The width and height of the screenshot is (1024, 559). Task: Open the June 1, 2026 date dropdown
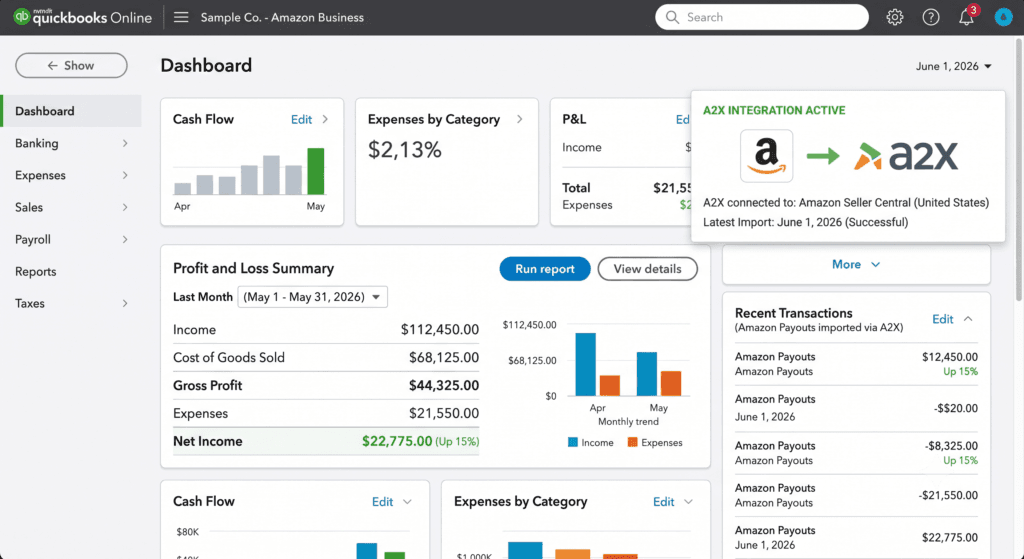coord(953,66)
